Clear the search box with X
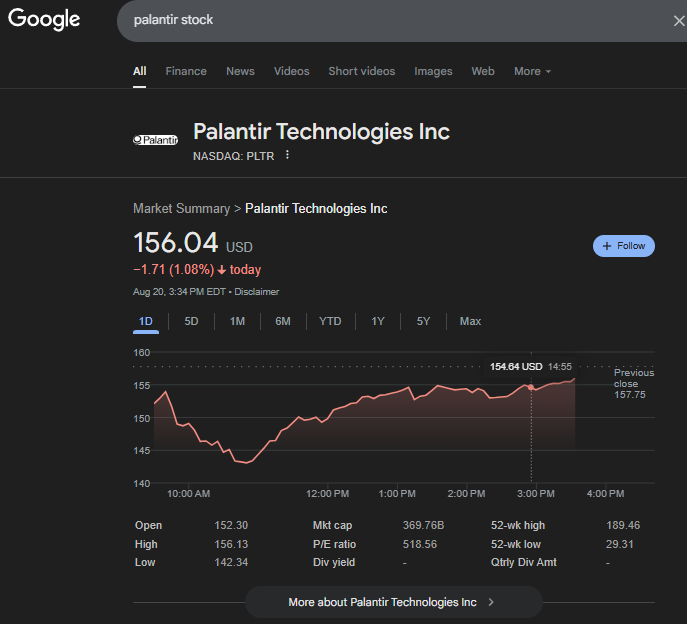 (679, 21)
